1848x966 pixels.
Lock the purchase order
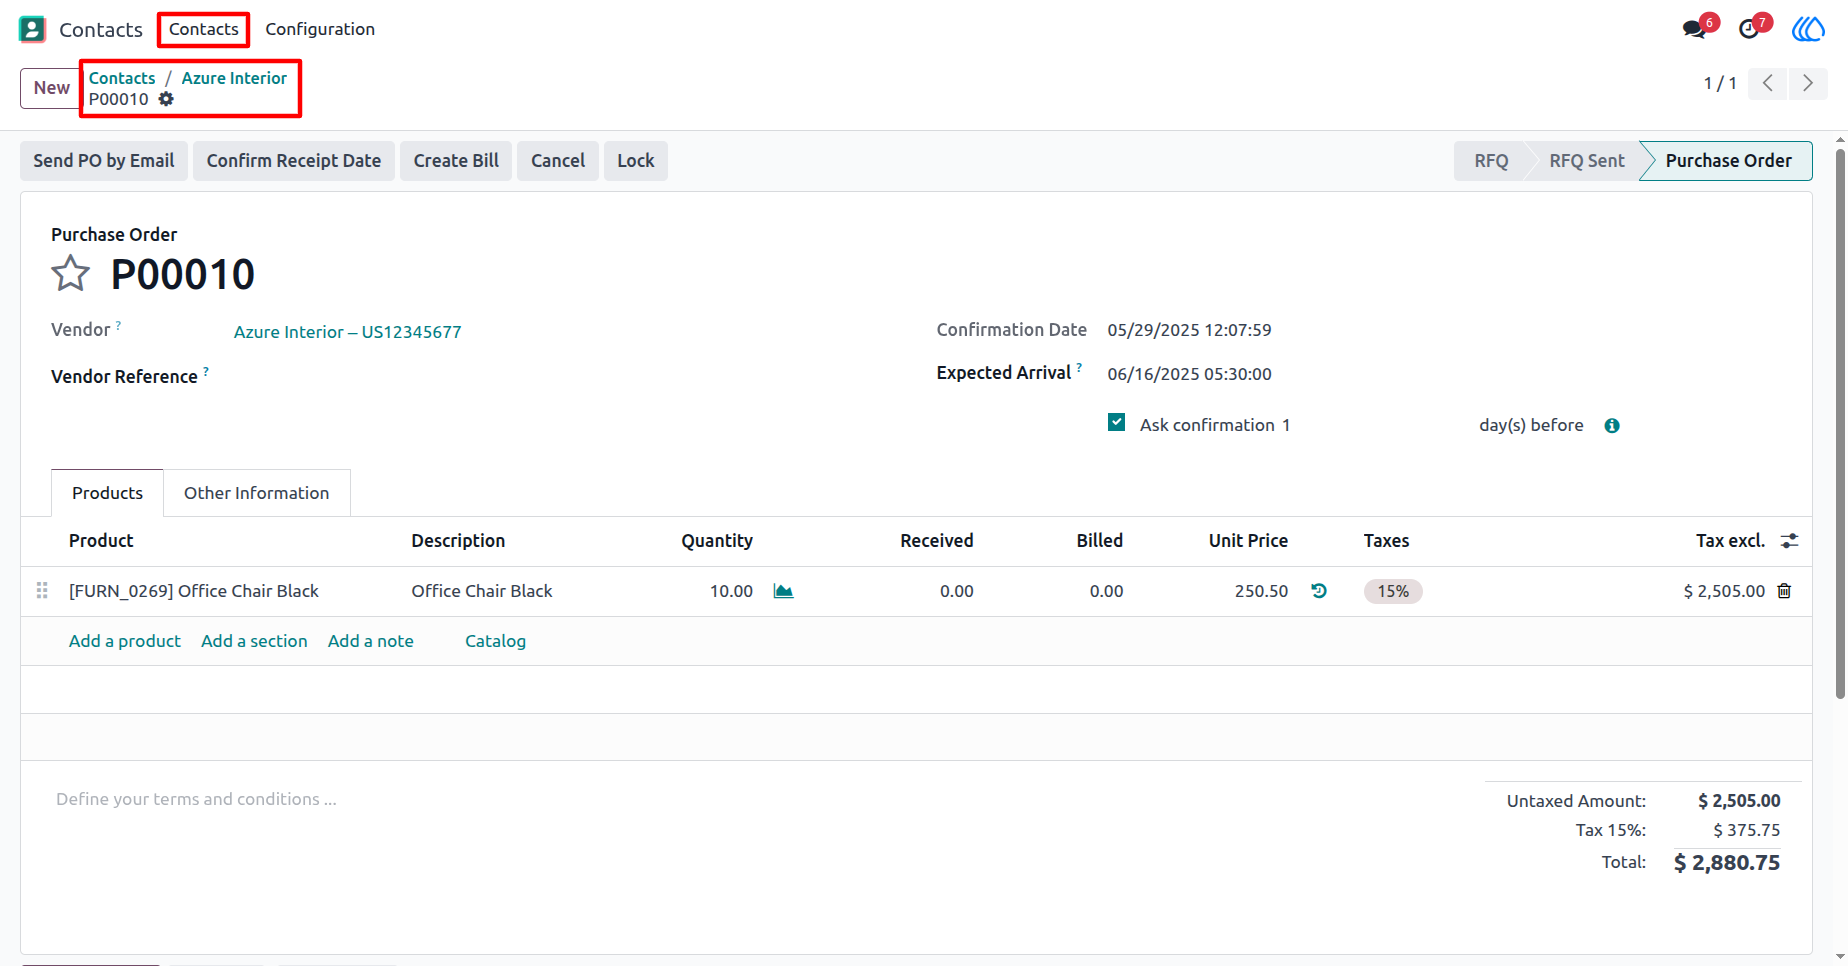tap(636, 161)
